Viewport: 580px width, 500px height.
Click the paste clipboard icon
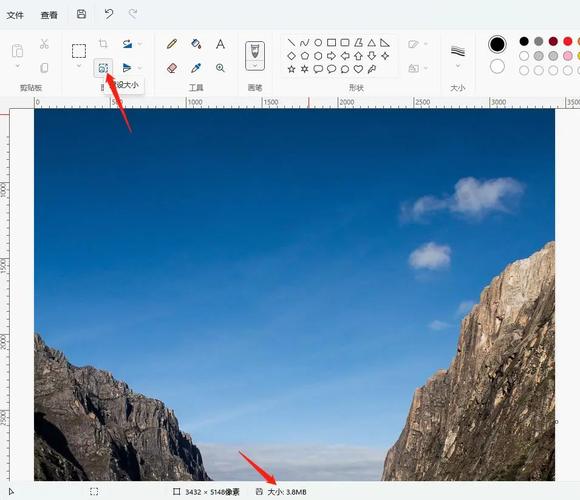(x=17, y=51)
